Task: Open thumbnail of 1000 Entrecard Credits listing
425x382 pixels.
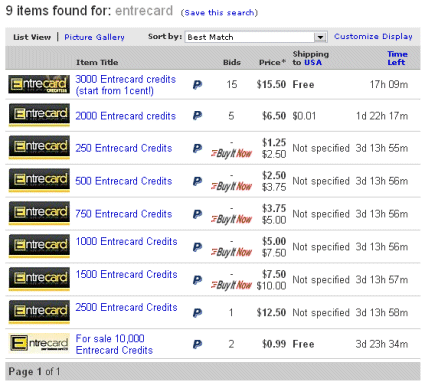Action: (39, 246)
